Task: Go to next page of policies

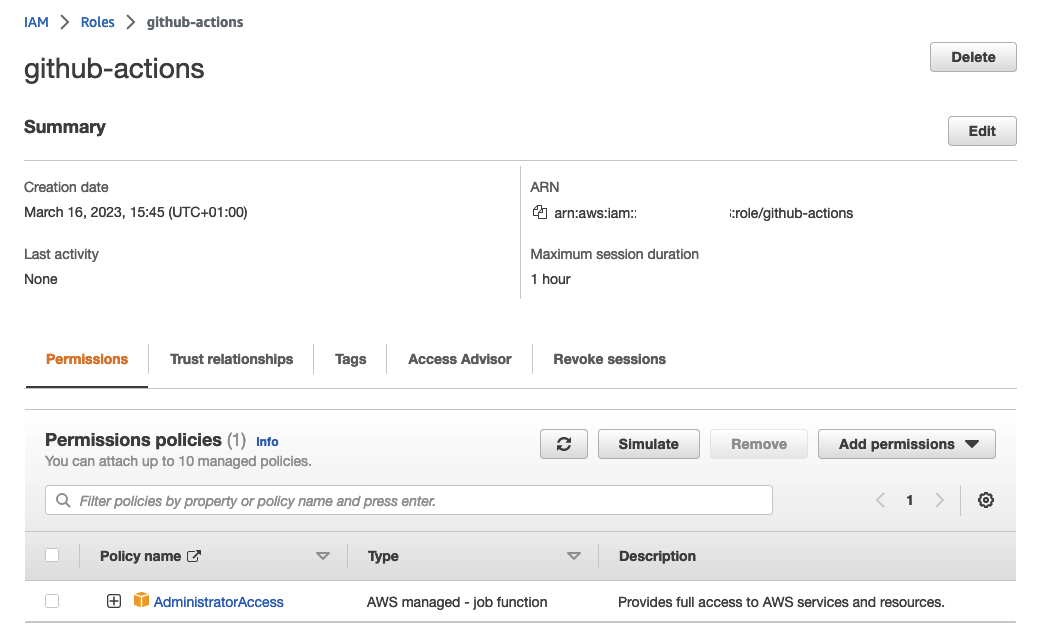Action: click(939, 500)
